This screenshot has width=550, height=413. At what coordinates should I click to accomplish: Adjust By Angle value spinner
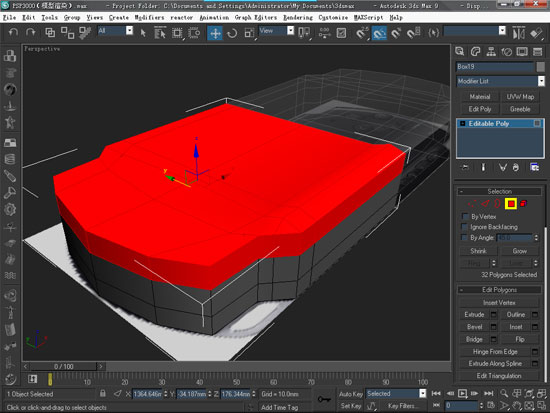[x=536, y=238]
